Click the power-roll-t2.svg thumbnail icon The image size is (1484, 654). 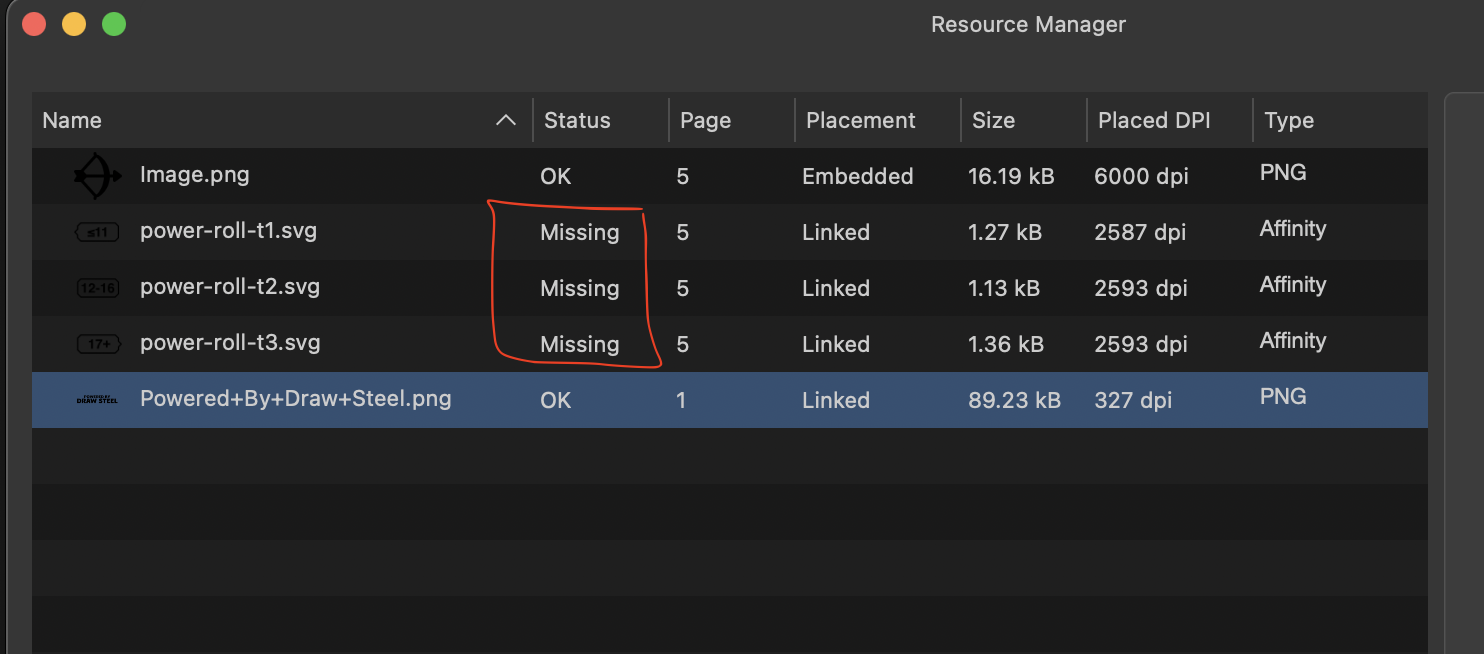[97, 289]
